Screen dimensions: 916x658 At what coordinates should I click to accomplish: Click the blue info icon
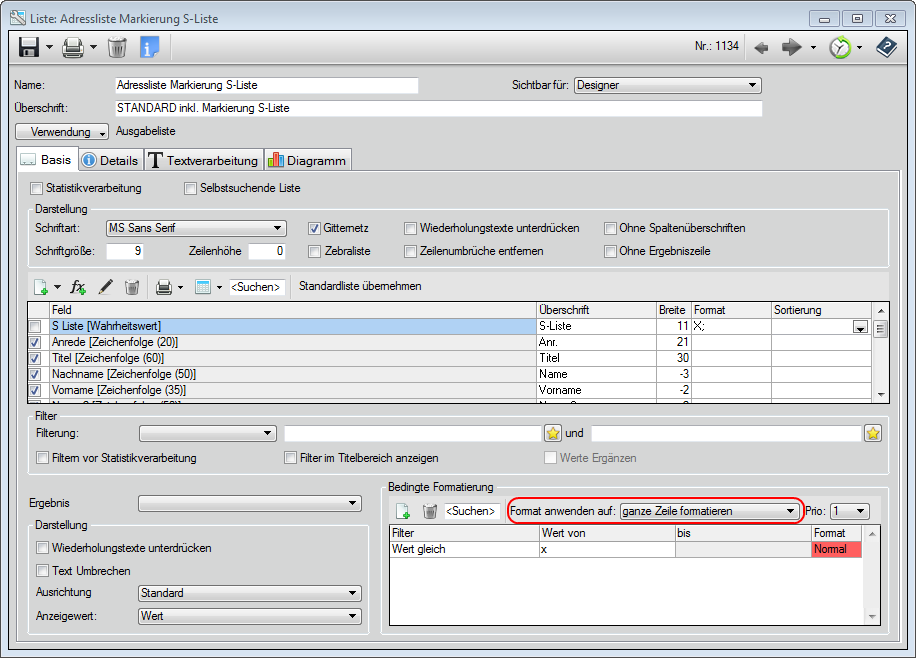149,47
